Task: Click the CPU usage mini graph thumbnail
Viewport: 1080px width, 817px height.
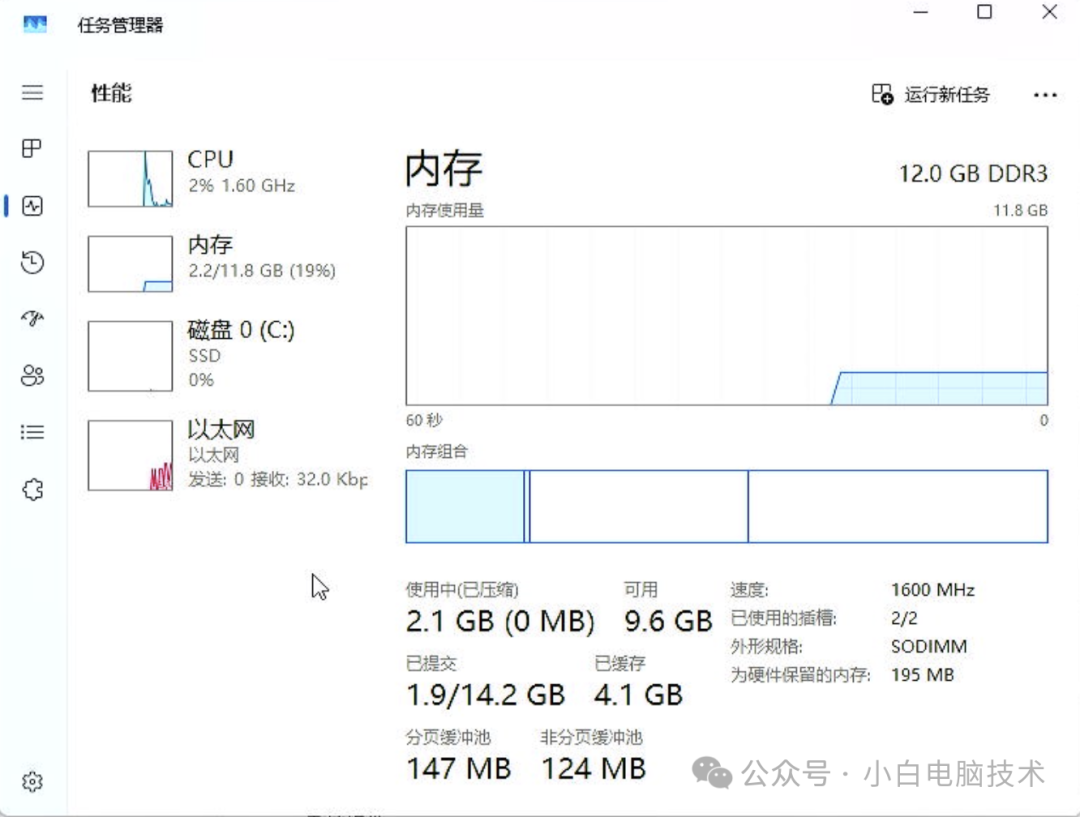Action: click(130, 179)
